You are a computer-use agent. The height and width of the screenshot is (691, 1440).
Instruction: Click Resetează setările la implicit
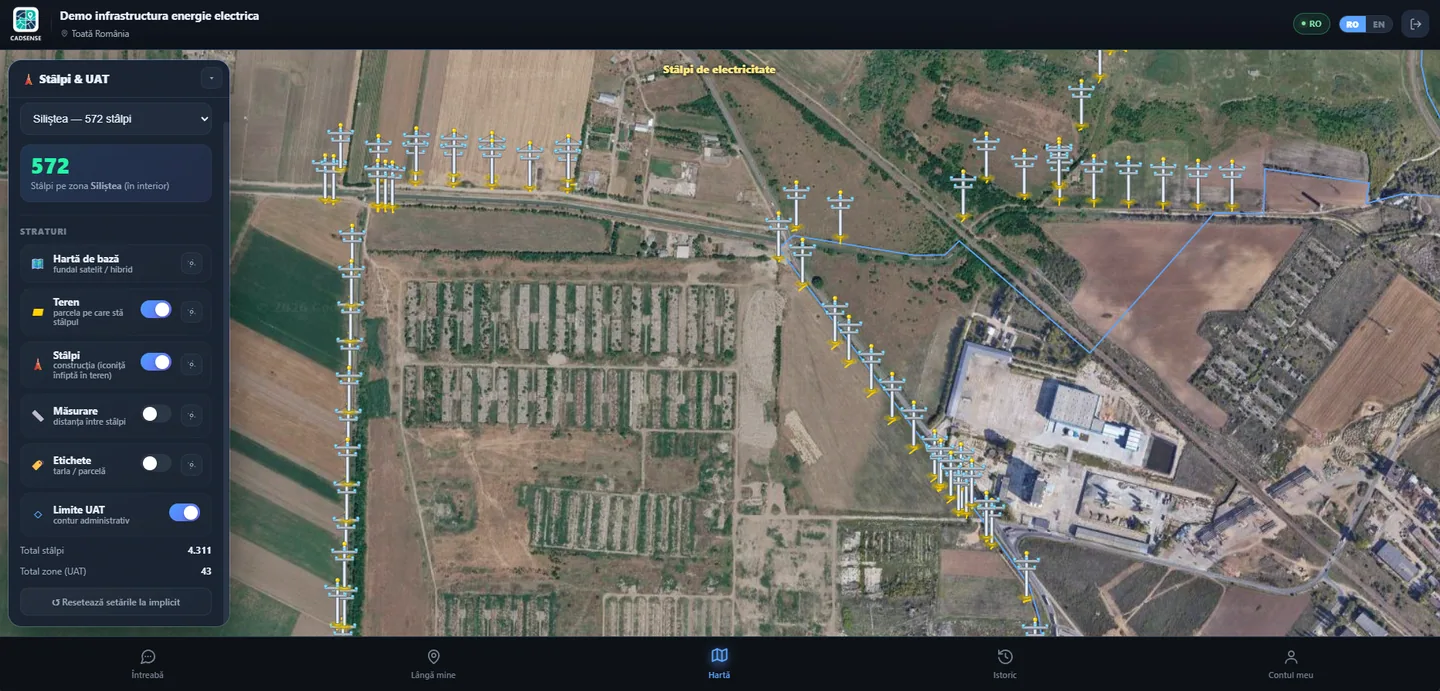coord(116,602)
